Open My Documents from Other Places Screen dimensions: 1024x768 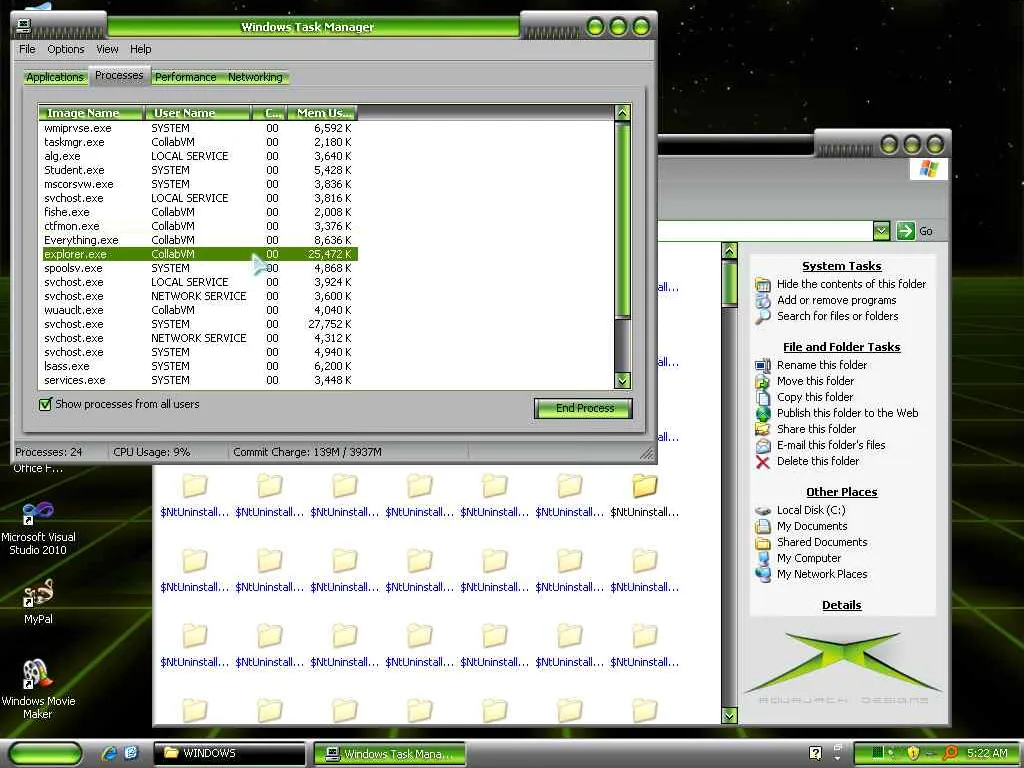(x=812, y=526)
